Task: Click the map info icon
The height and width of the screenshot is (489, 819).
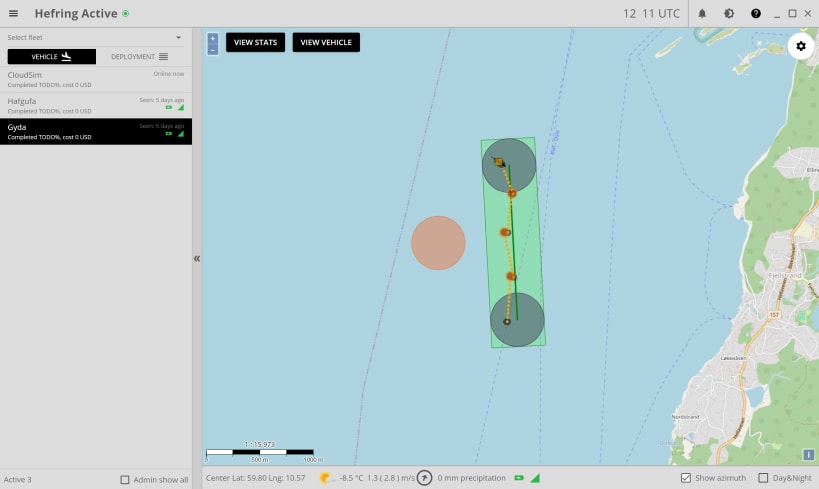Action: 809,455
